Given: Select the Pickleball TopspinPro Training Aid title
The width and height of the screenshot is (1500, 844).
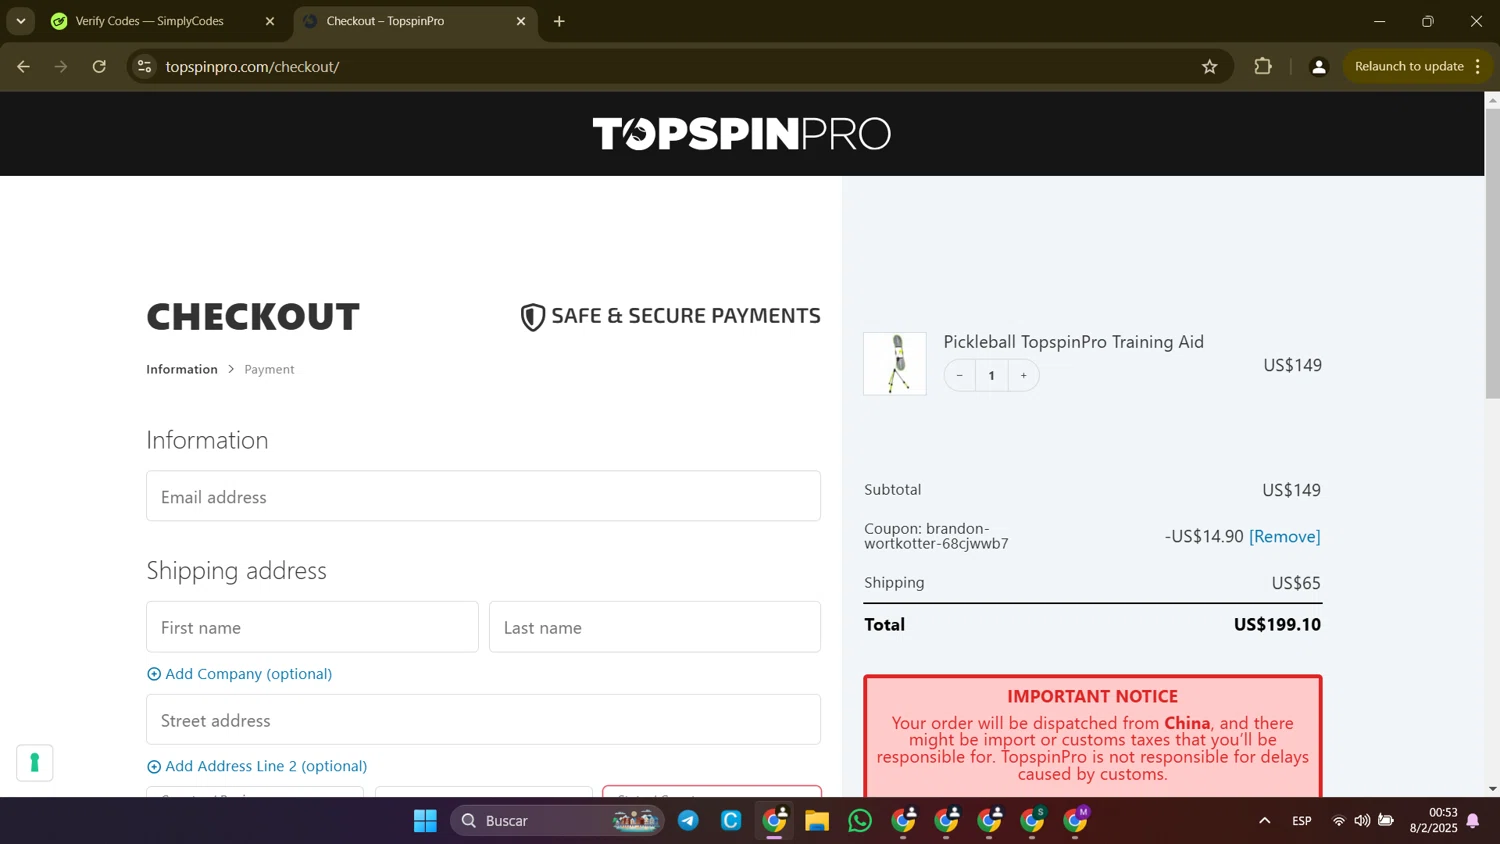Looking at the screenshot, I should point(1073,342).
